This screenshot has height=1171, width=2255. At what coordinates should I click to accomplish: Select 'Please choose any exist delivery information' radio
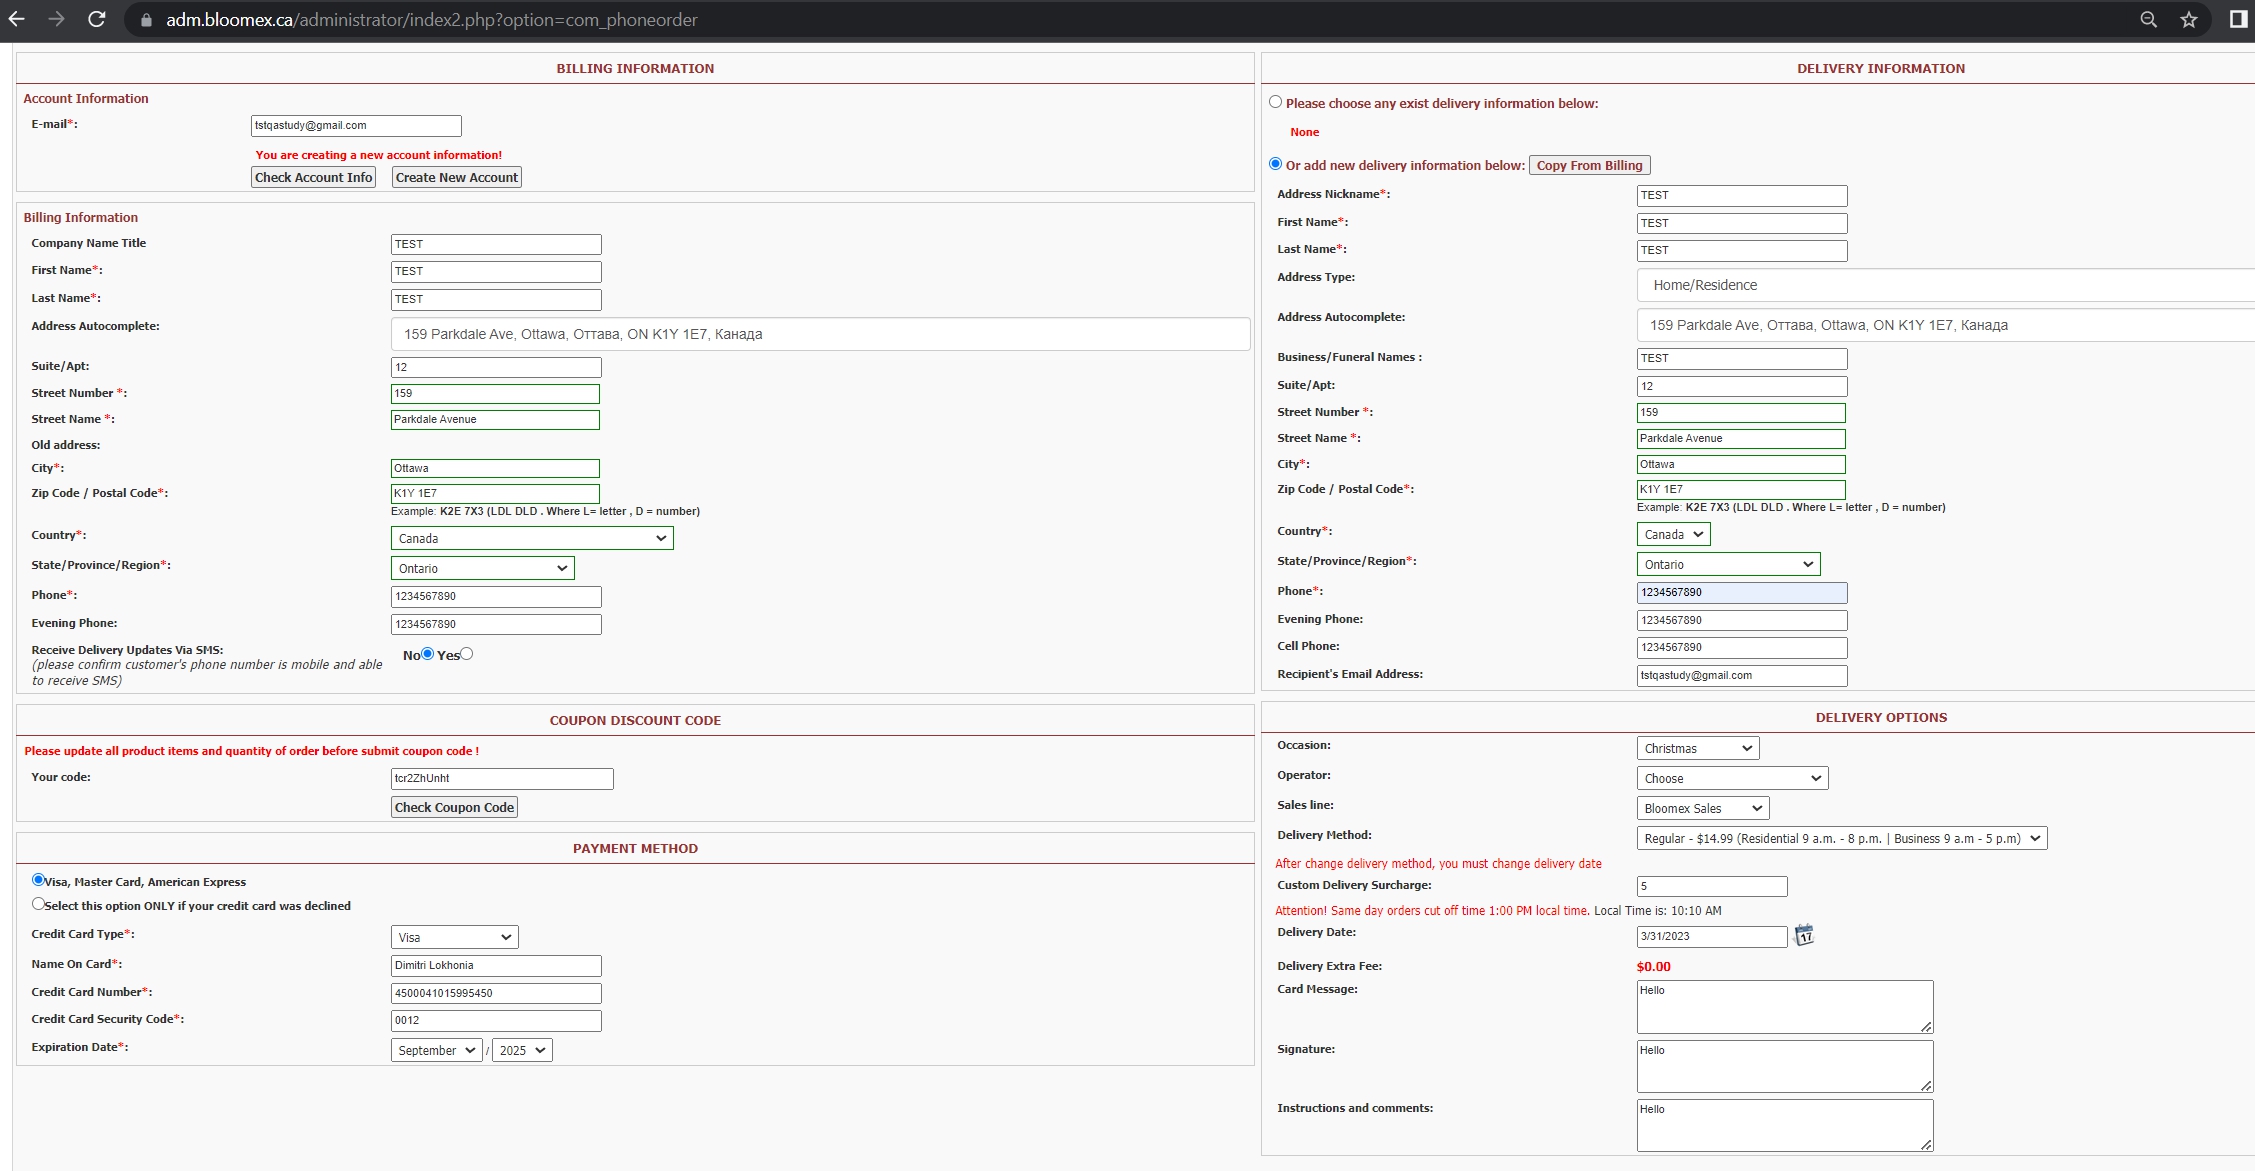point(1275,102)
